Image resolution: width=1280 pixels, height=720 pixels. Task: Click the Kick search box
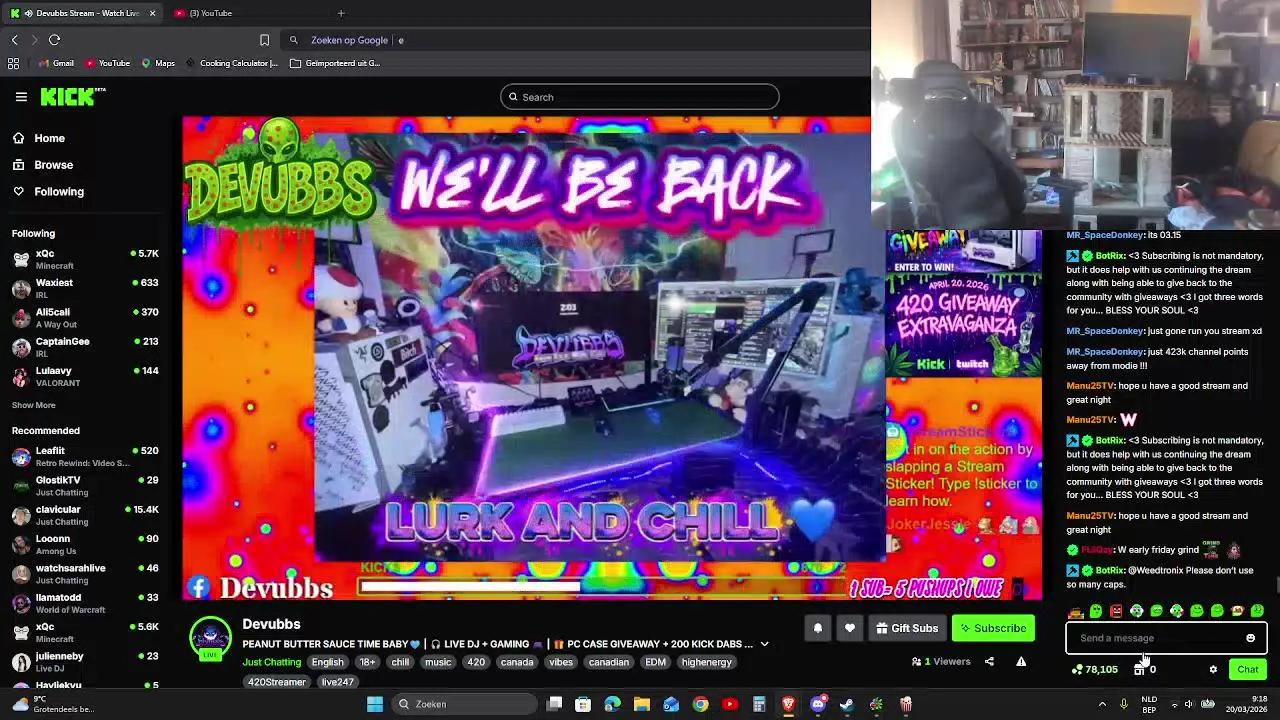[x=640, y=97]
